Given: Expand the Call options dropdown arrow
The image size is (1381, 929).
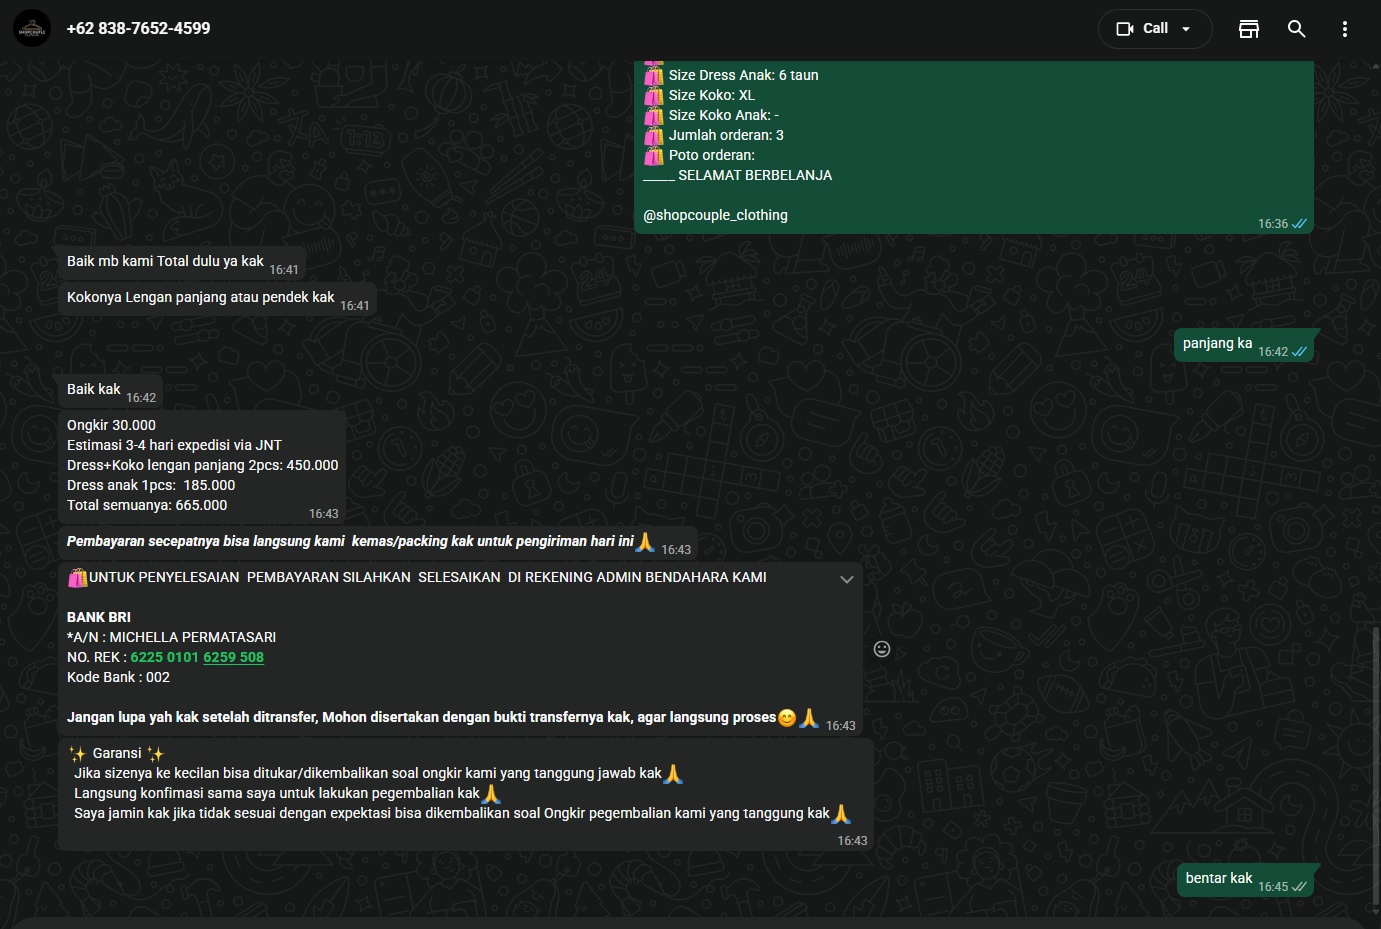Looking at the screenshot, I should [x=1187, y=29].
